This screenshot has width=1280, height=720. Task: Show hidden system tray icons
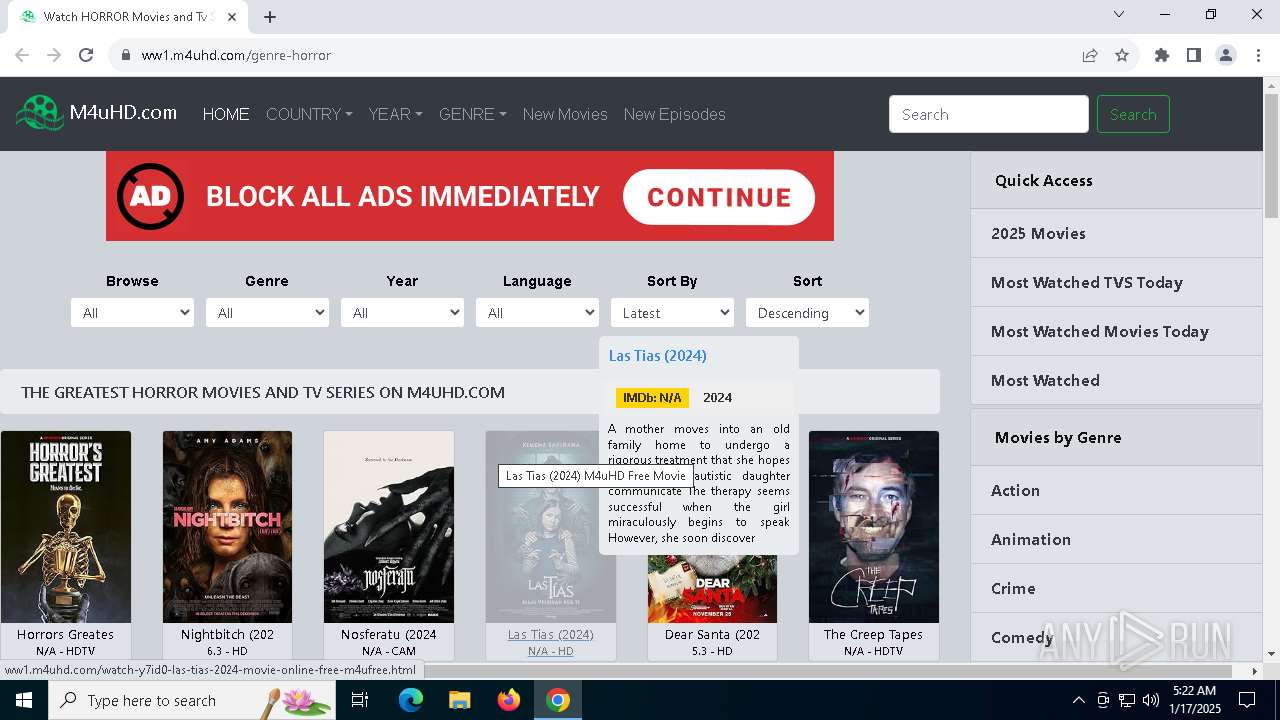pos(1078,700)
